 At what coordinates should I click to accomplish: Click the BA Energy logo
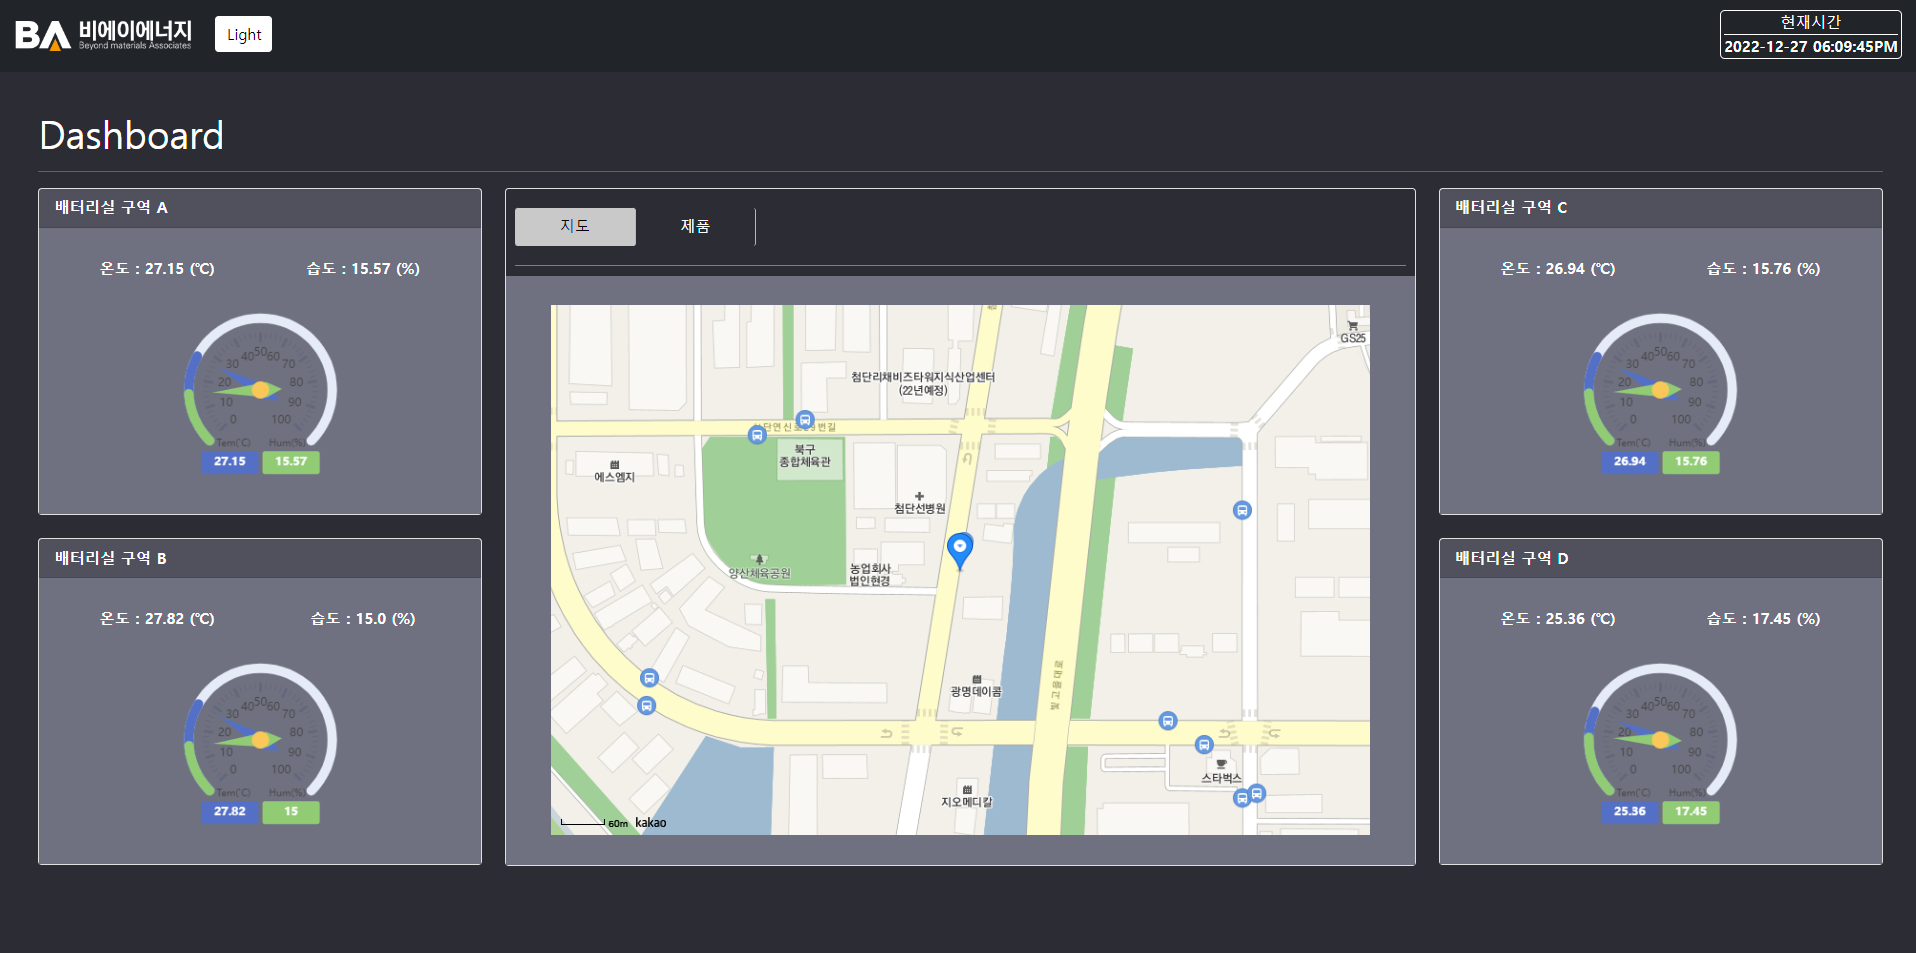point(103,35)
